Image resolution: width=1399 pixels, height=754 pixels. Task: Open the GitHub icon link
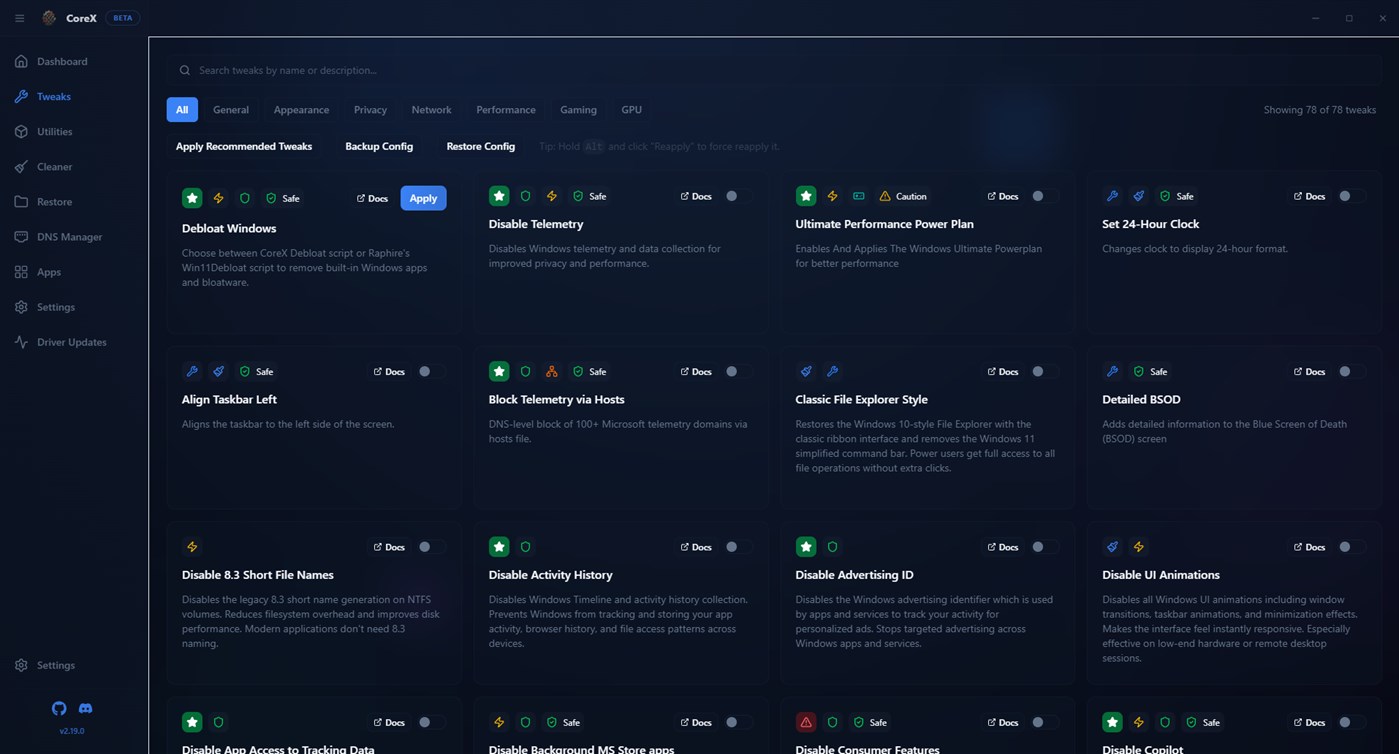pyautogui.click(x=59, y=708)
